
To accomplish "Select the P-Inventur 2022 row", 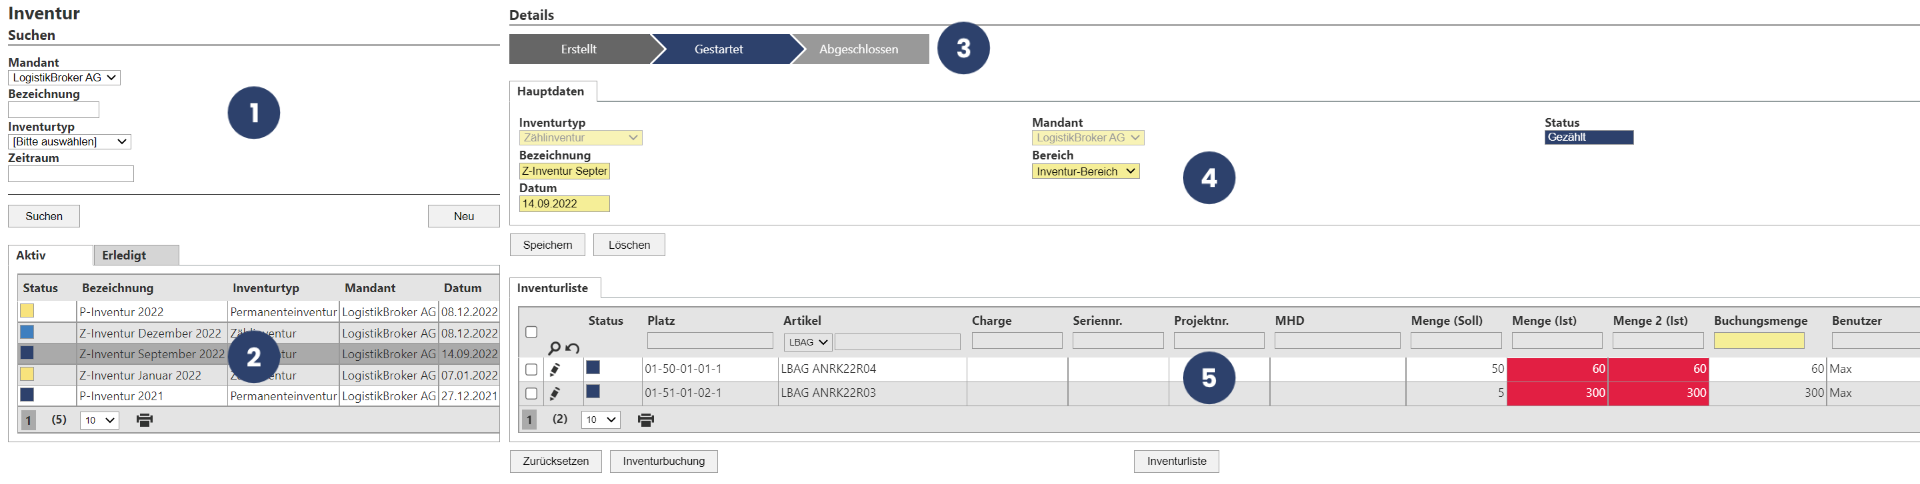I will click(x=259, y=312).
